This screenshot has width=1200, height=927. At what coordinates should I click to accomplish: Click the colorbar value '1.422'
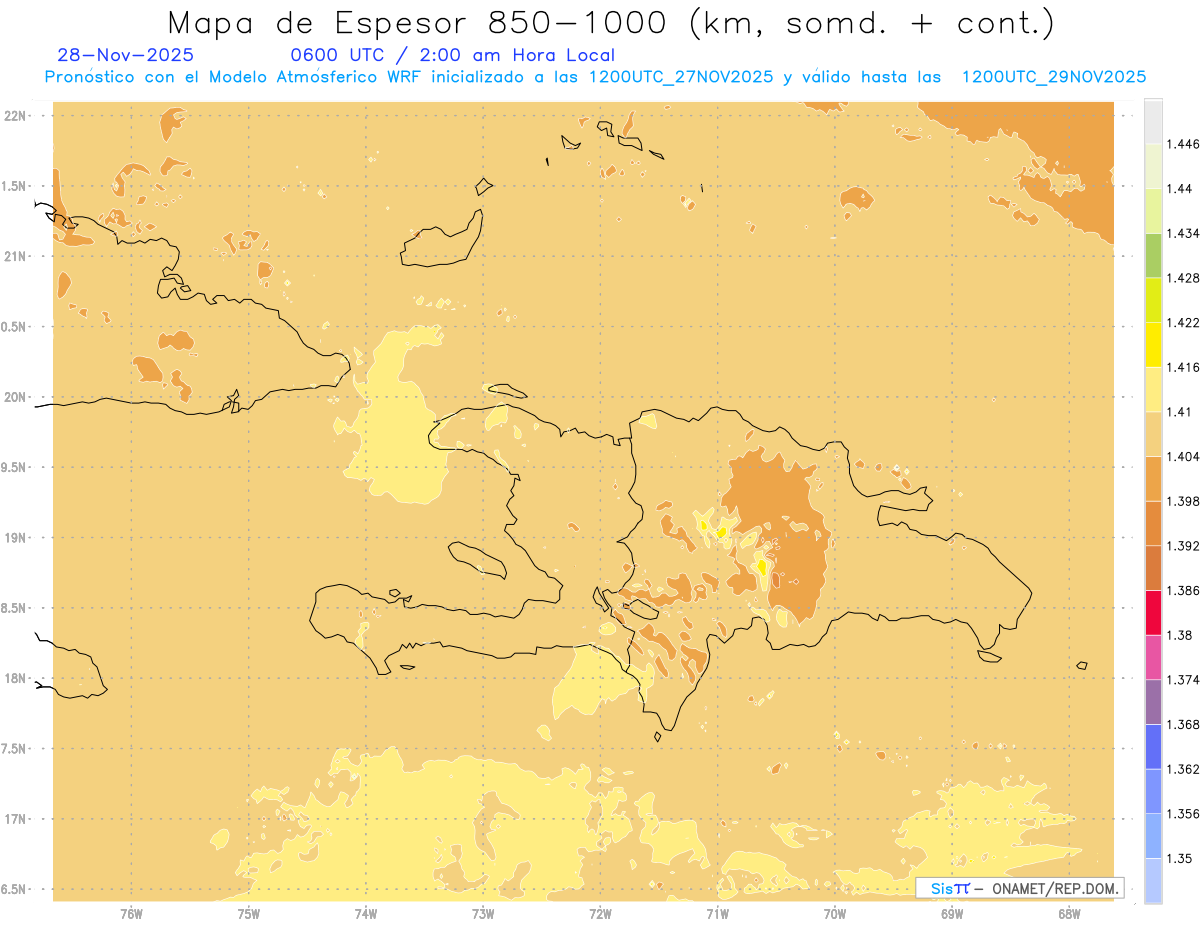click(x=1184, y=322)
